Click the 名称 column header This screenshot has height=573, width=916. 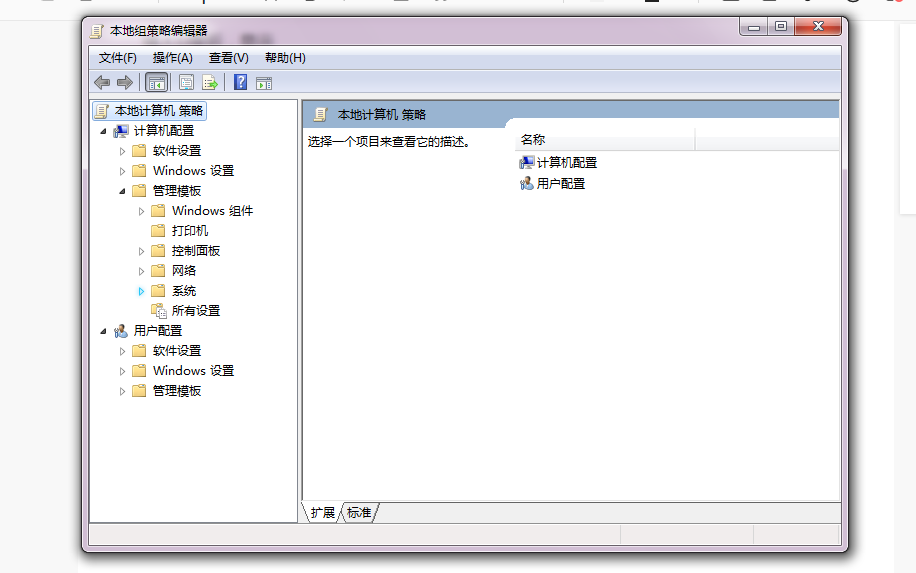(x=605, y=140)
